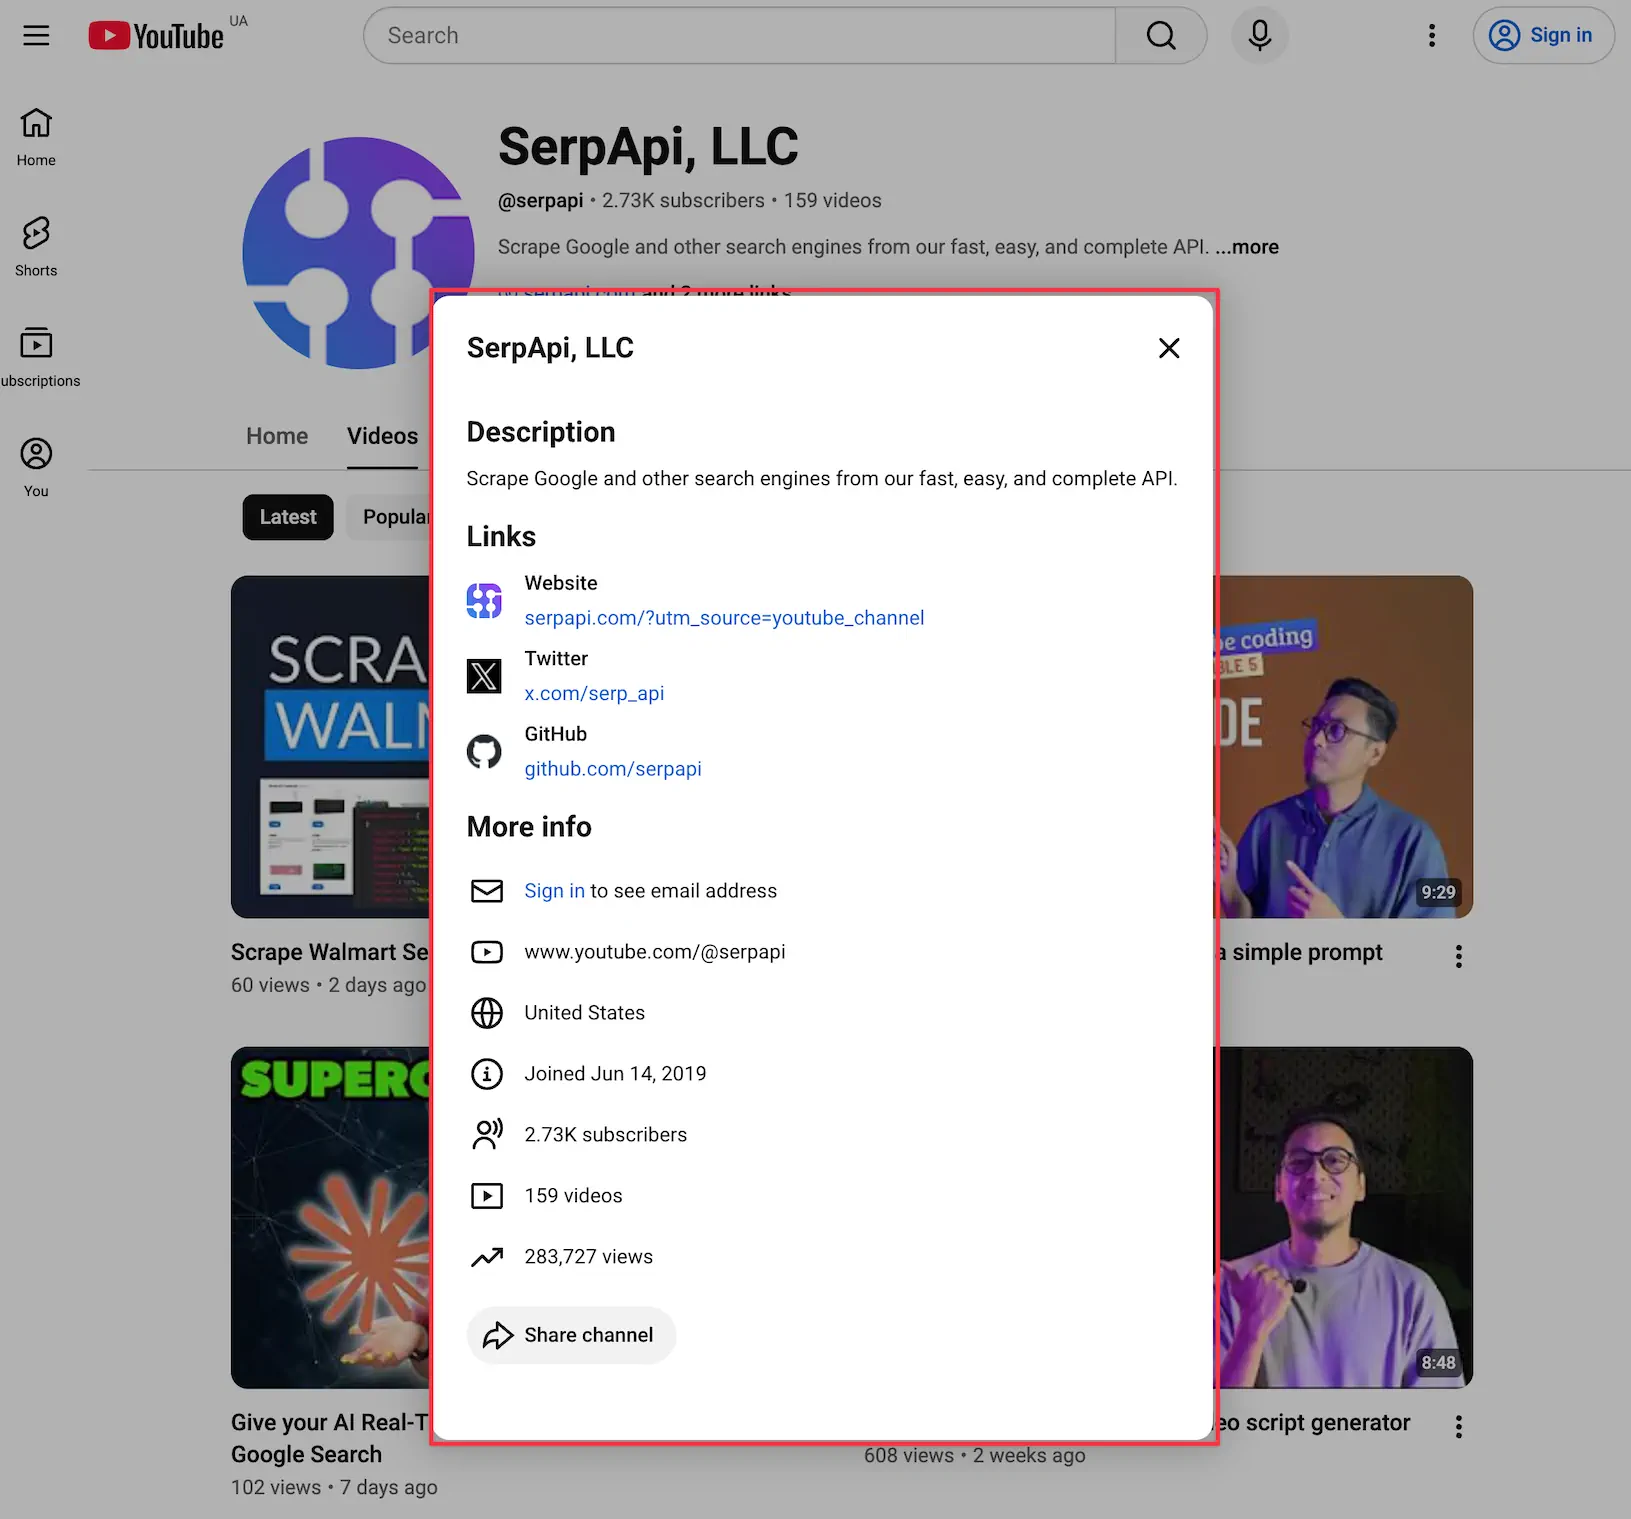Click the globe country icon
1631x1519 pixels.
[x=487, y=1013]
